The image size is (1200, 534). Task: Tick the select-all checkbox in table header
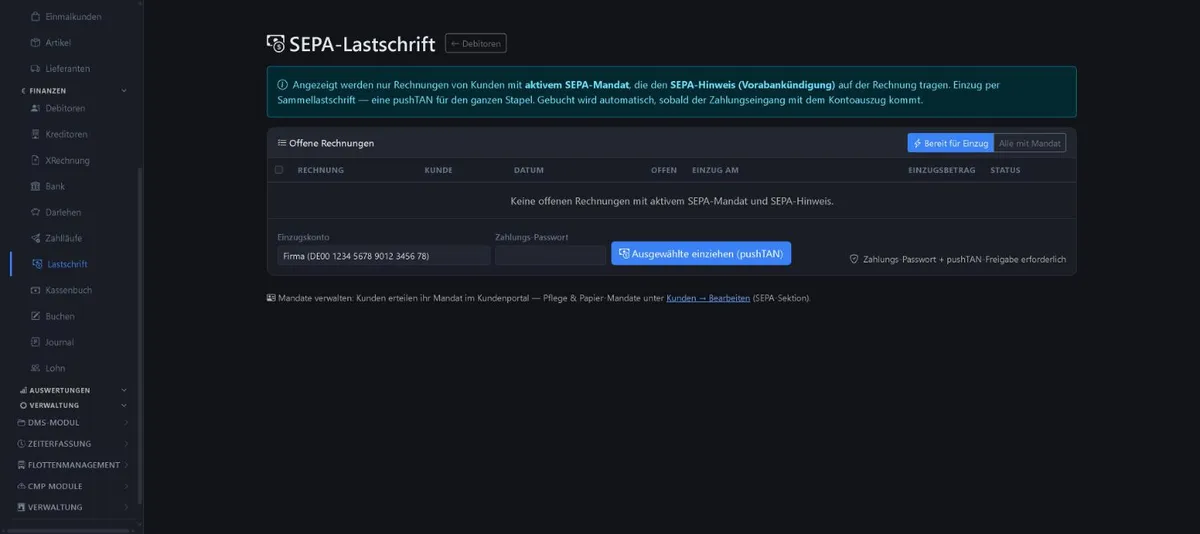coord(279,170)
